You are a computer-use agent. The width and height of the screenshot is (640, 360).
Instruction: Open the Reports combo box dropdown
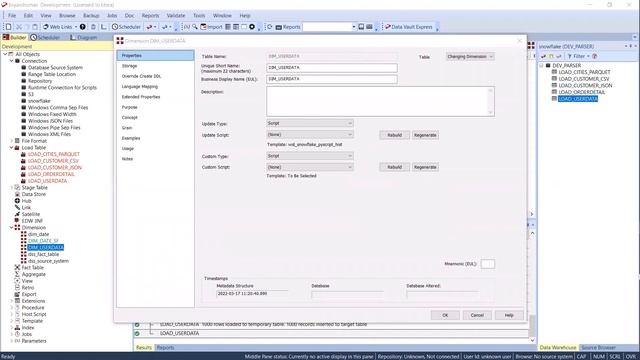353,27
